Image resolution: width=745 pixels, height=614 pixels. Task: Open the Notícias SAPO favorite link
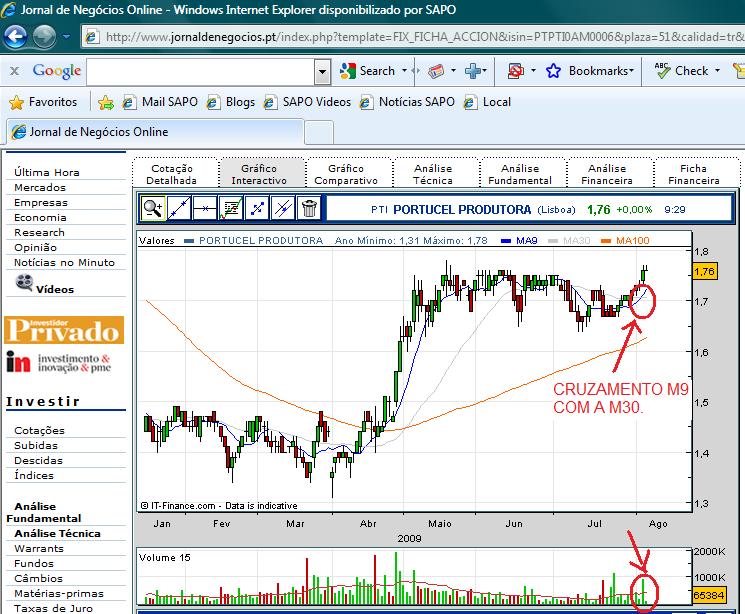pyautogui.click(x=407, y=102)
